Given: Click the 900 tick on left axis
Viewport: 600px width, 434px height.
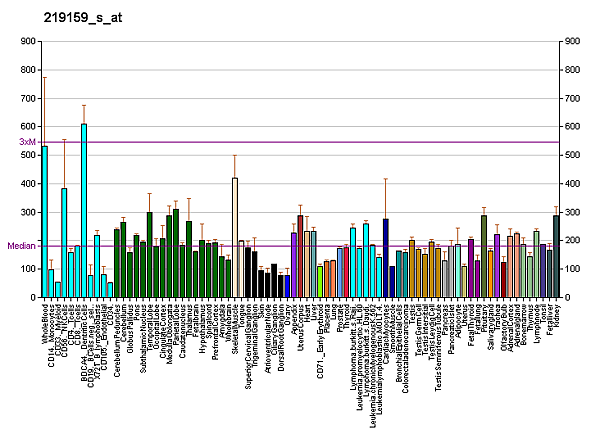Looking at the screenshot, I should [x=28, y=42].
